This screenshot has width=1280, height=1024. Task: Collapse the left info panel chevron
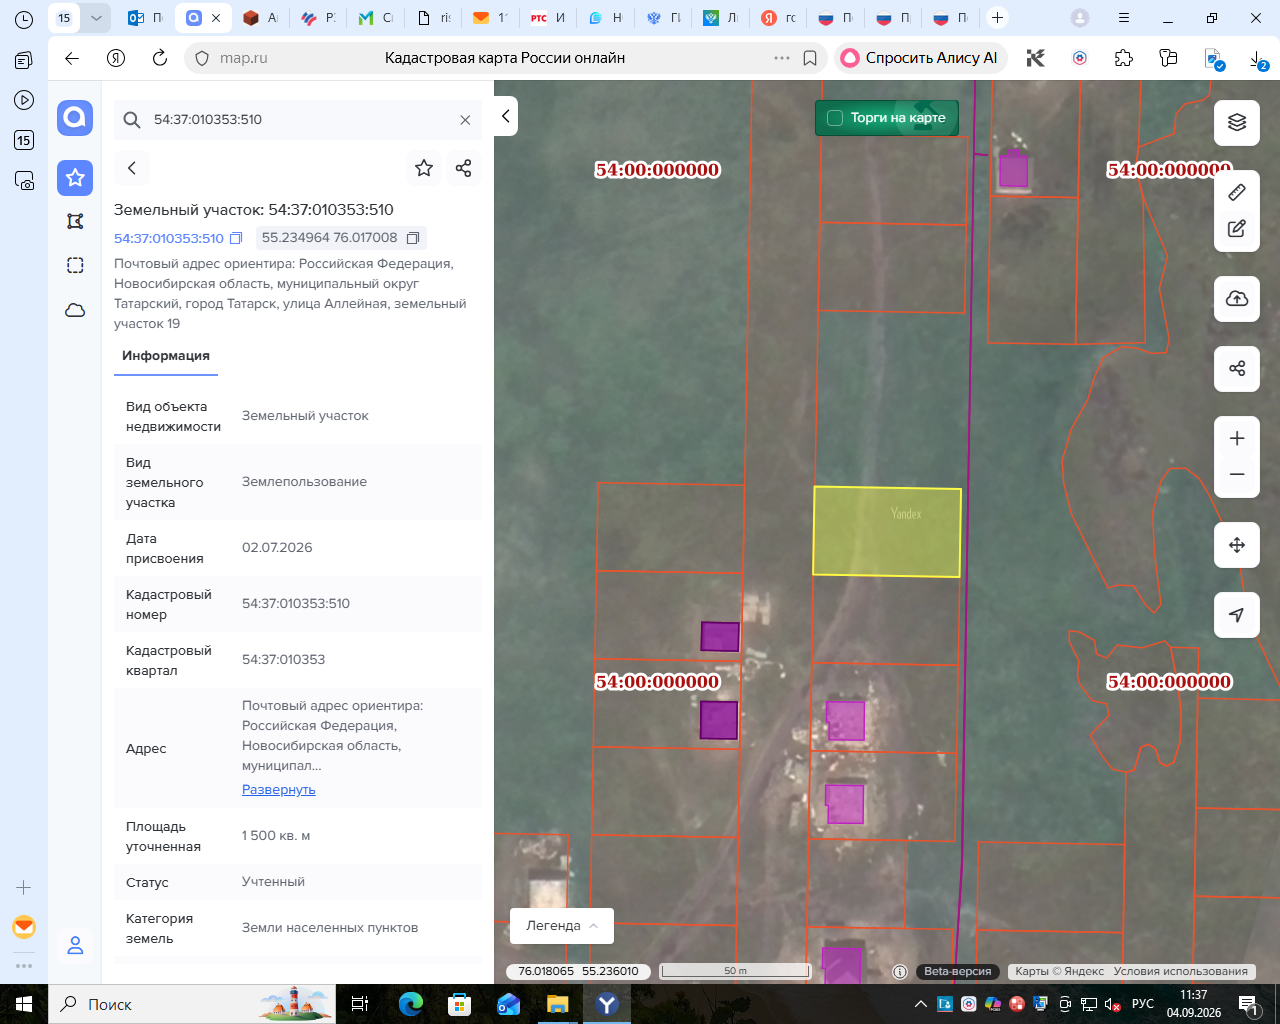pyautogui.click(x=506, y=116)
